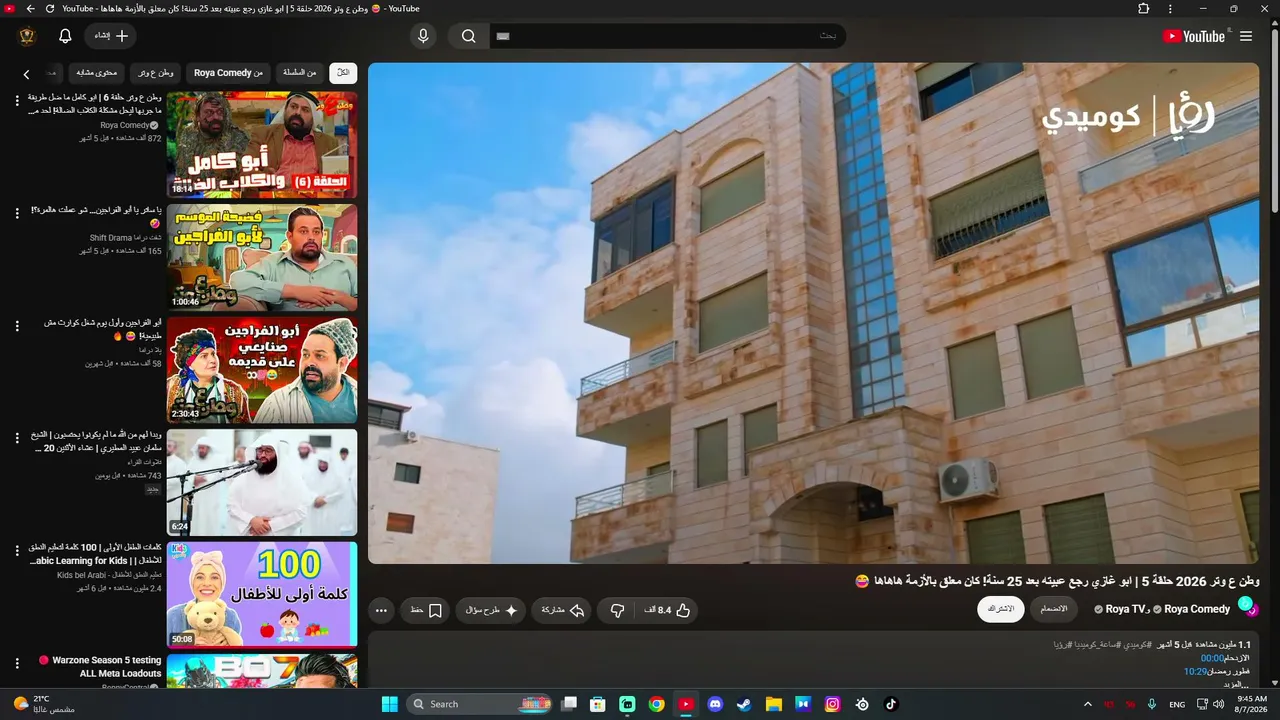Share the video via مشاركة

click(562, 610)
